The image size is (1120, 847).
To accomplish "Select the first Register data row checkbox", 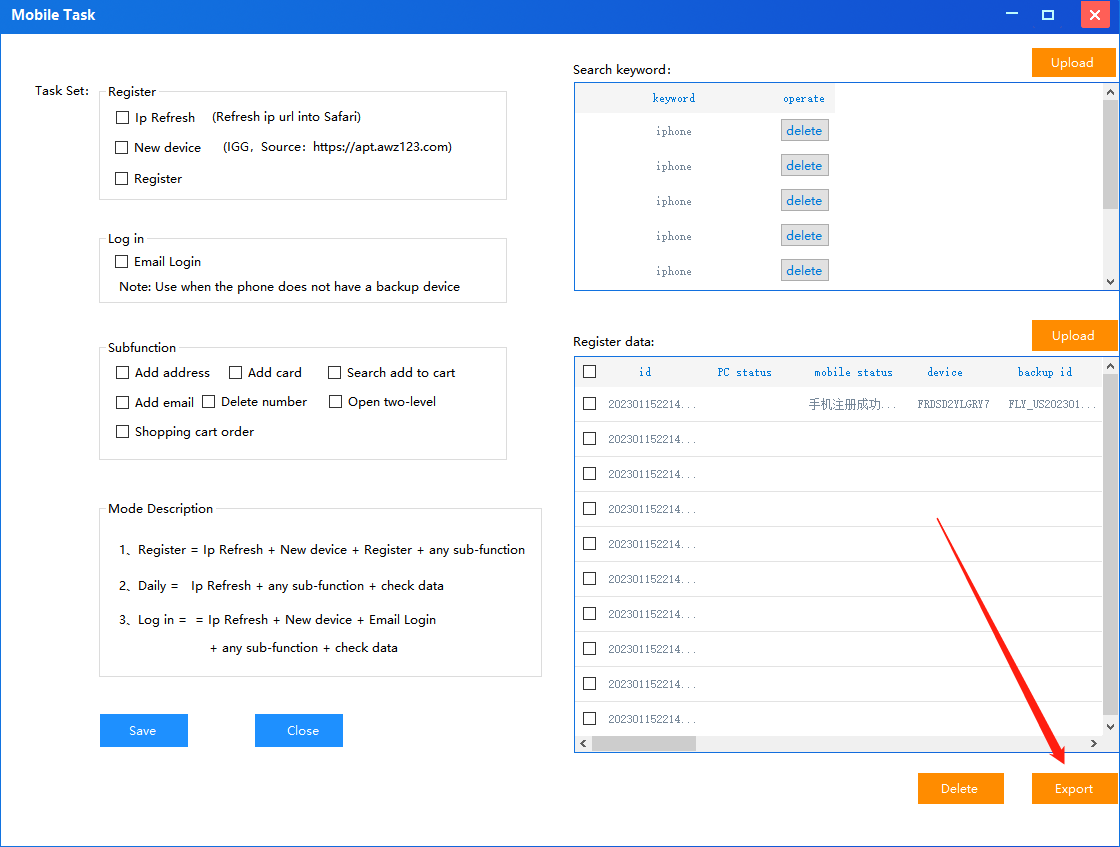I will (589, 404).
